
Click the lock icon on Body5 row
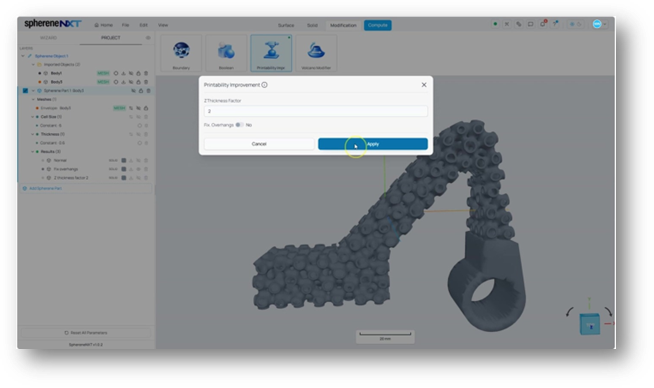click(x=138, y=82)
